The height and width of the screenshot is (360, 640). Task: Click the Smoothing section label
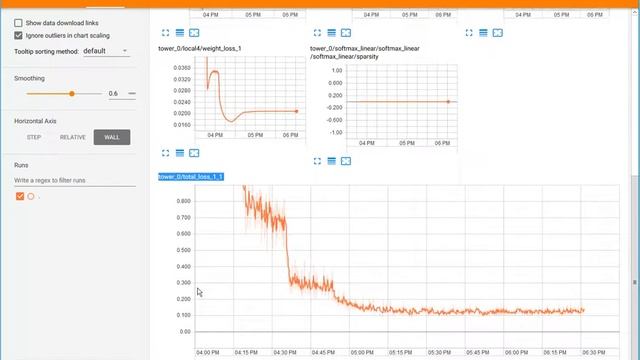point(29,78)
